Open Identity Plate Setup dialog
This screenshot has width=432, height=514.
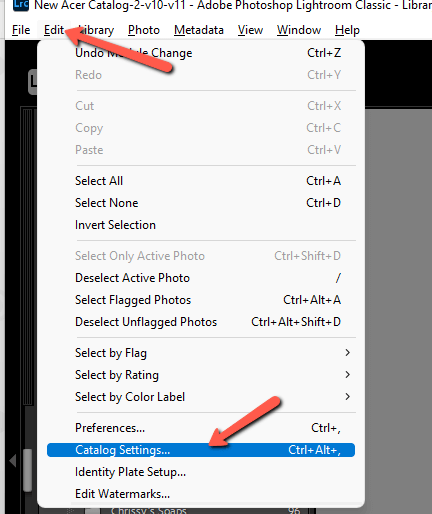201,472
